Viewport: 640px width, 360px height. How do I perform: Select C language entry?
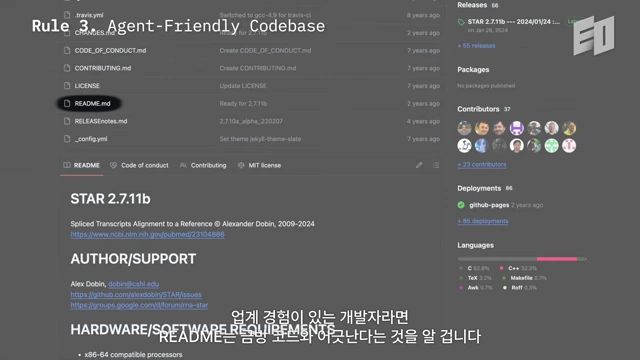tap(474, 268)
